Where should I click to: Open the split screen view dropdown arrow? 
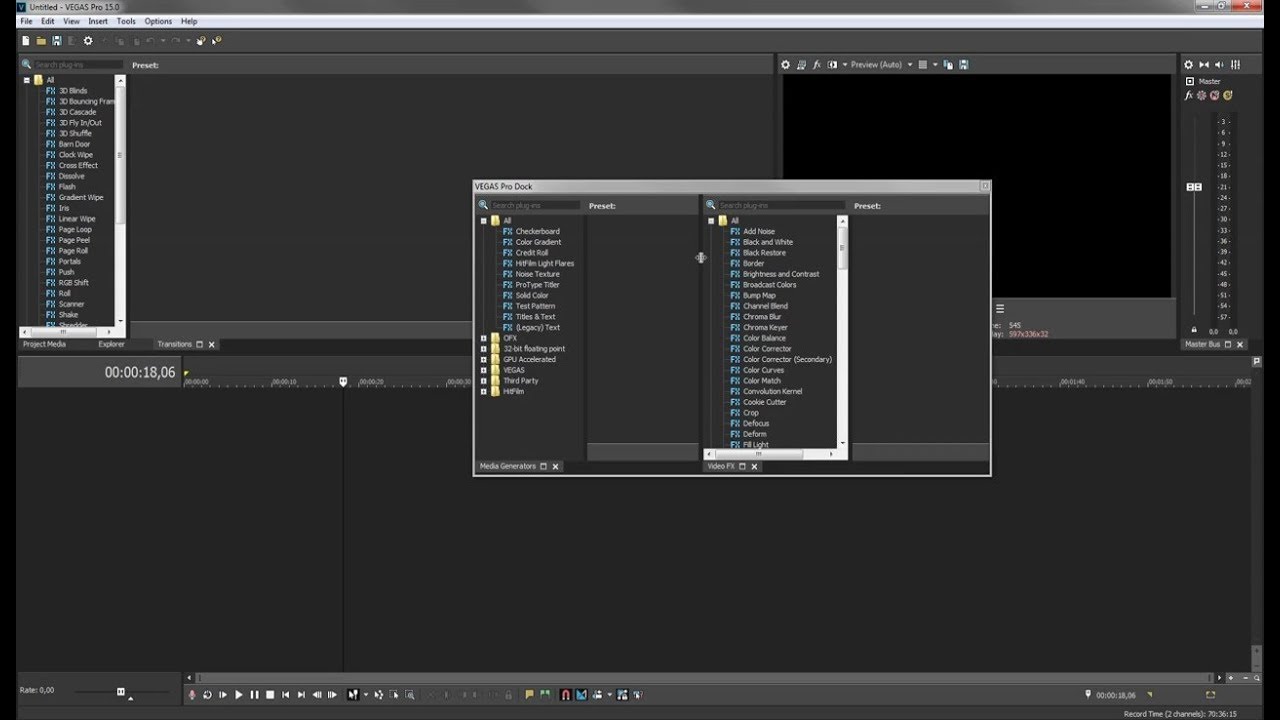pos(845,64)
